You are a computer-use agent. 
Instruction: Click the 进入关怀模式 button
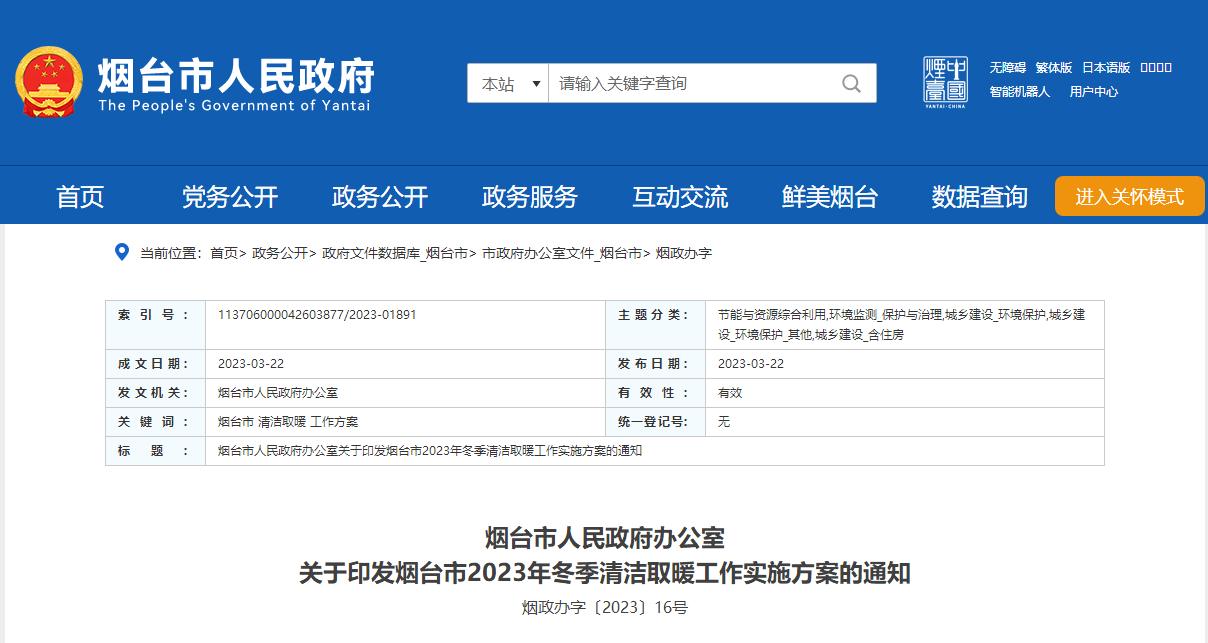tap(1129, 196)
